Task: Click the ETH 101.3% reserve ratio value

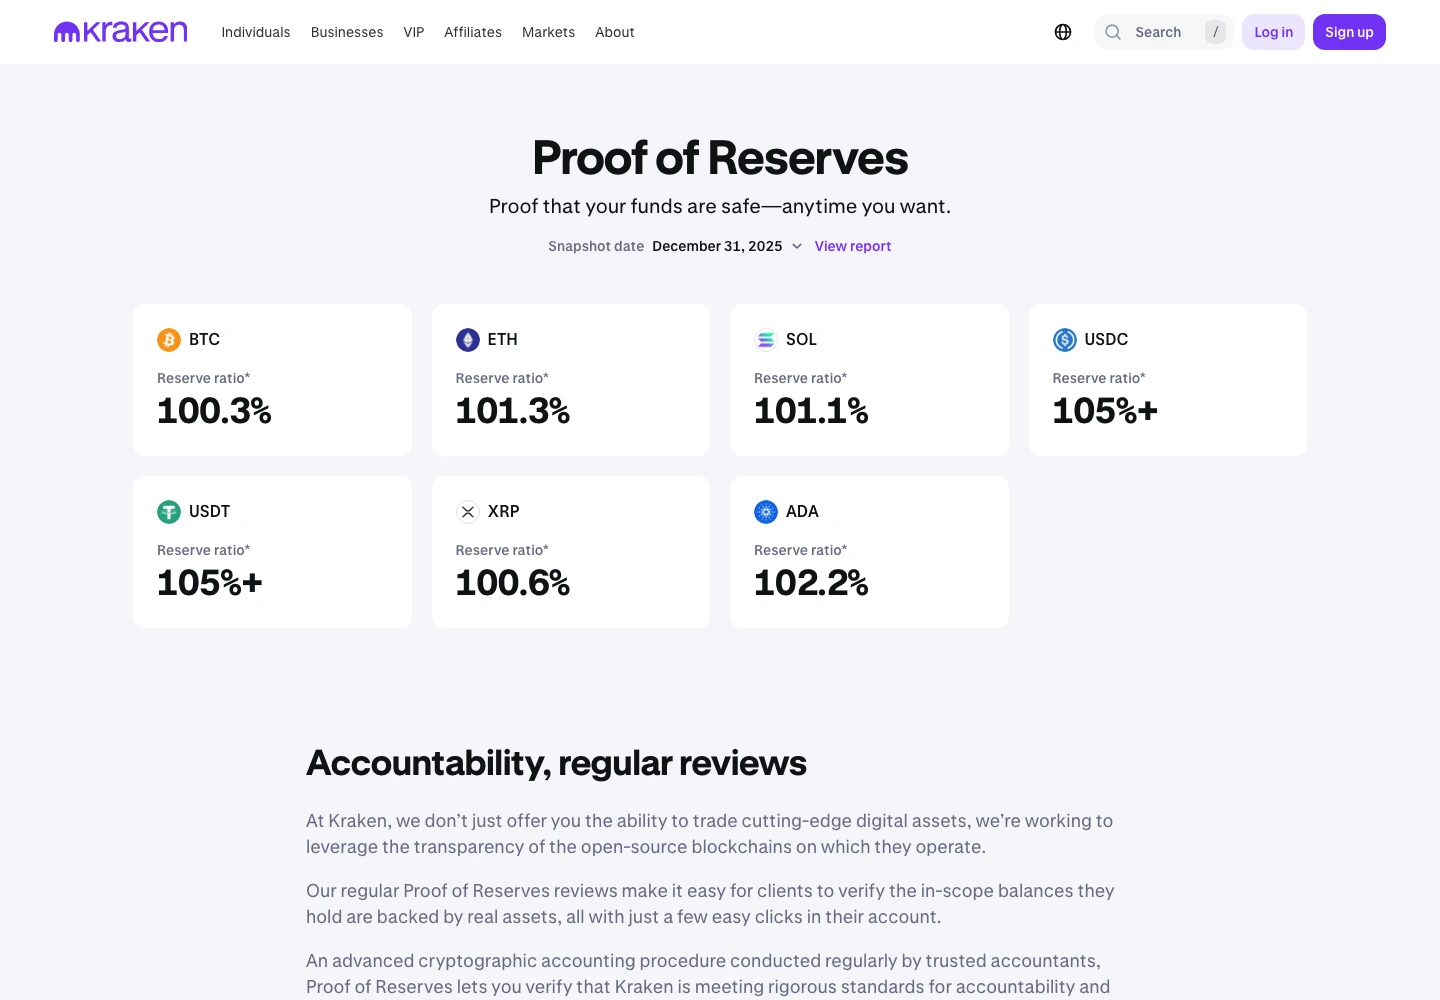Action: pyautogui.click(x=513, y=411)
